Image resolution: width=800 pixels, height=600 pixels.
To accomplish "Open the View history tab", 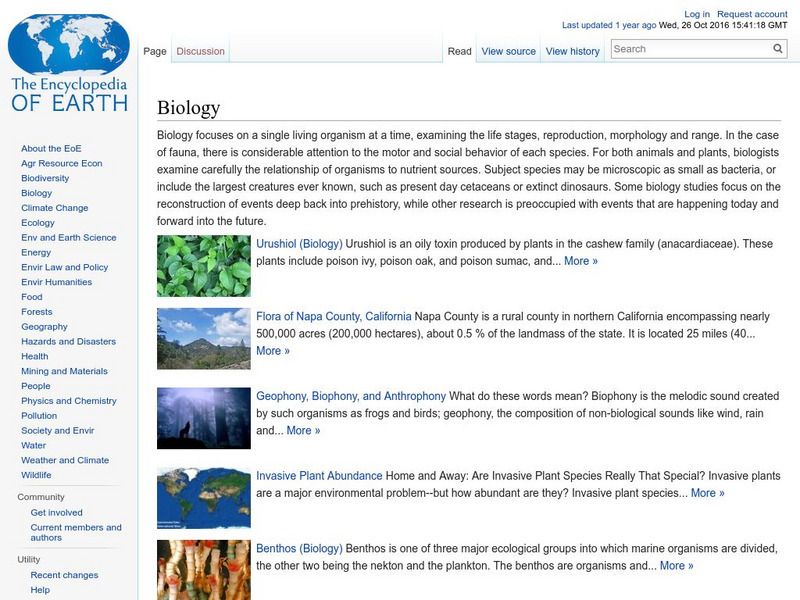I will [x=572, y=51].
